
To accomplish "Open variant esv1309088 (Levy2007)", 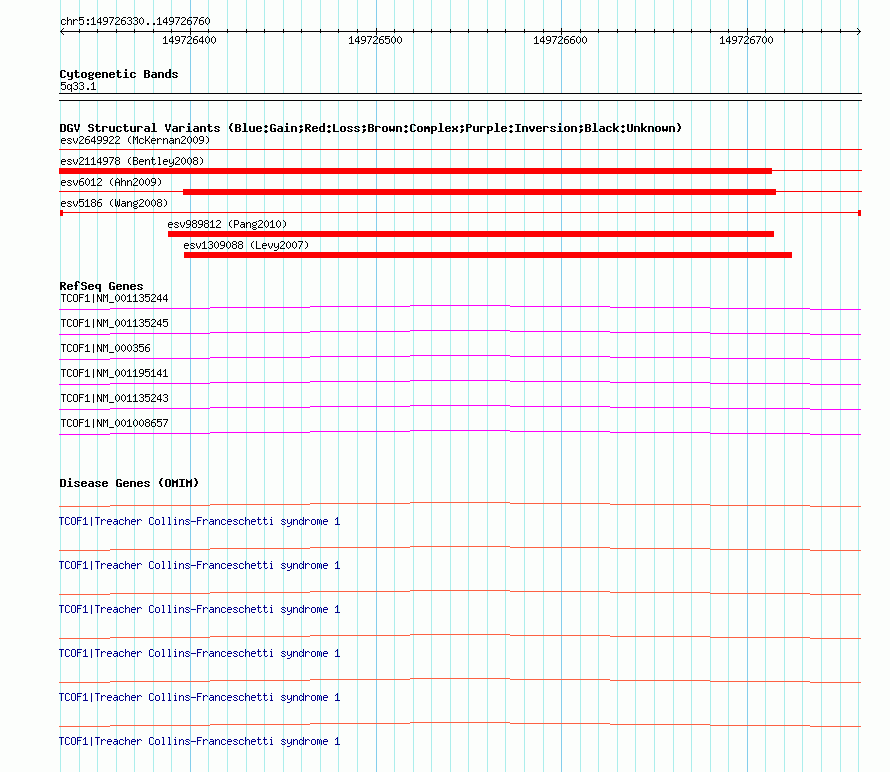I will (246, 245).
